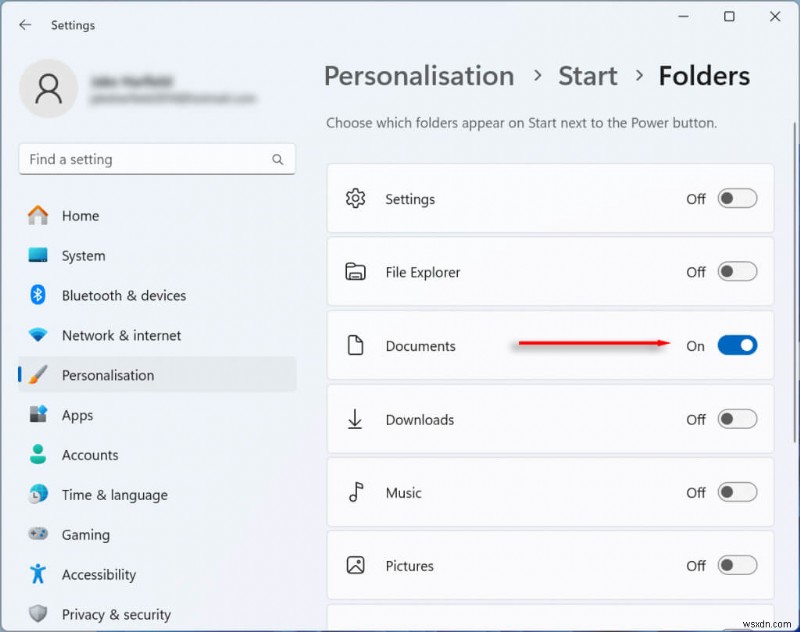Click the Home house icon

38,215
